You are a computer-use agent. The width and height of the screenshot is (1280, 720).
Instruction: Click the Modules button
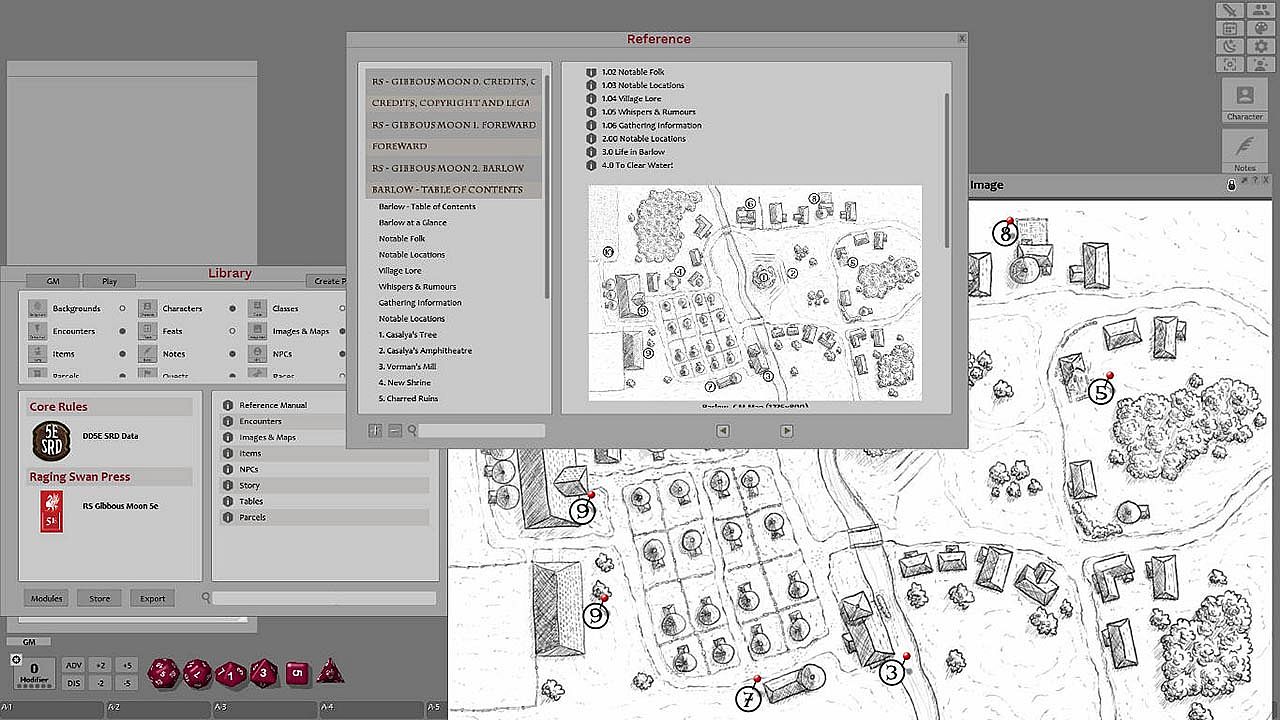[x=47, y=598]
